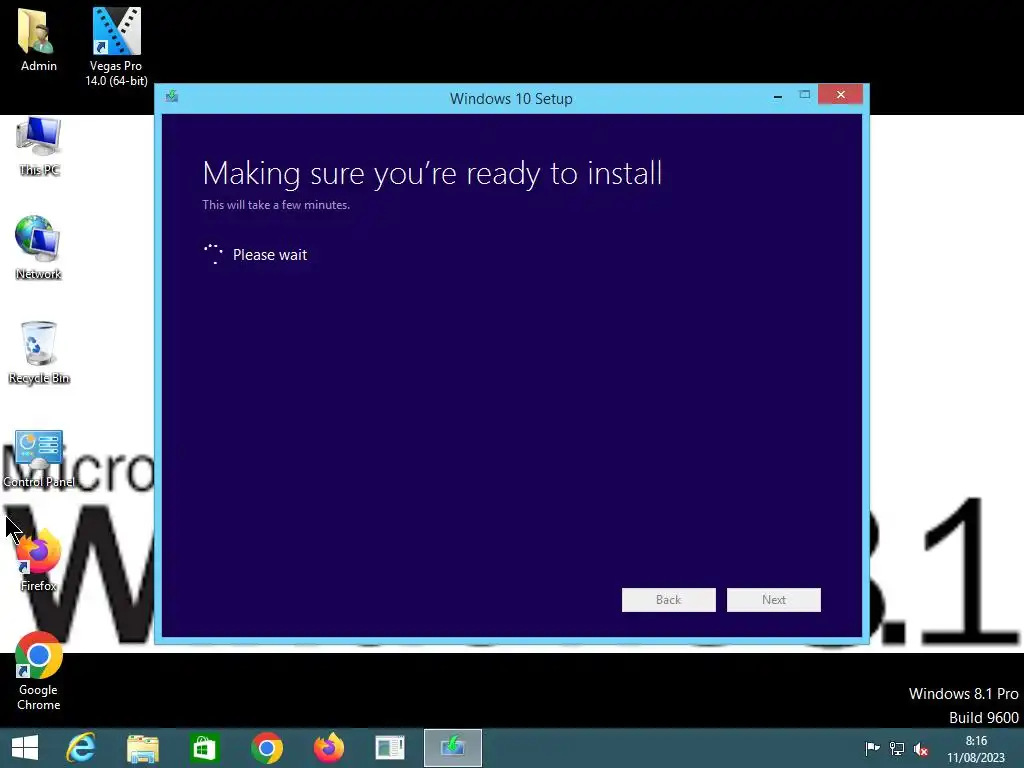This screenshot has height=768, width=1024.
Task: Open clock showing 8:16 date
Action: point(976,749)
